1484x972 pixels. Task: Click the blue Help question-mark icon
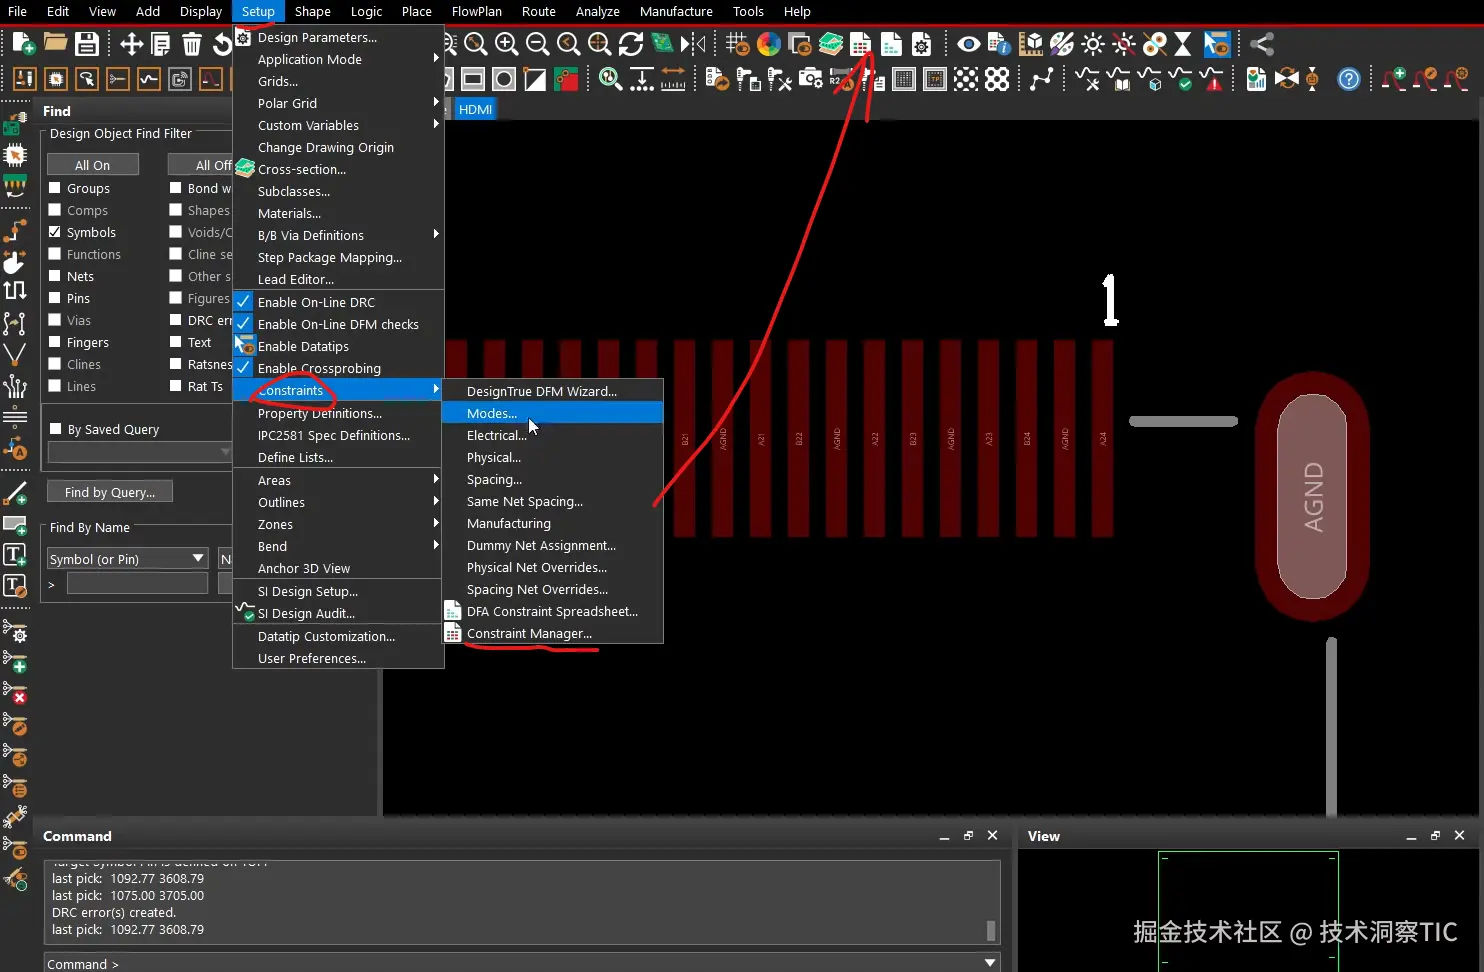coord(1349,78)
